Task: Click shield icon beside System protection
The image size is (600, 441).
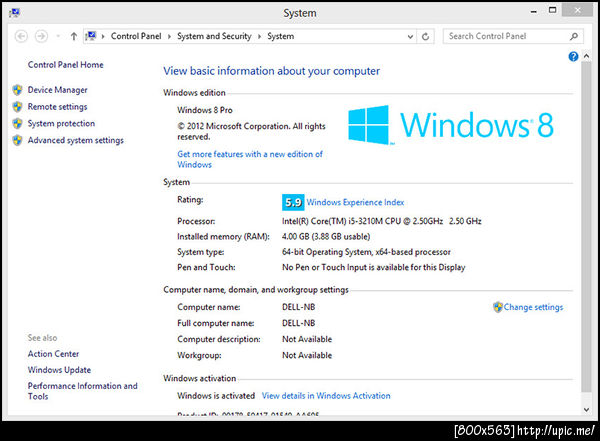Action: [17, 124]
